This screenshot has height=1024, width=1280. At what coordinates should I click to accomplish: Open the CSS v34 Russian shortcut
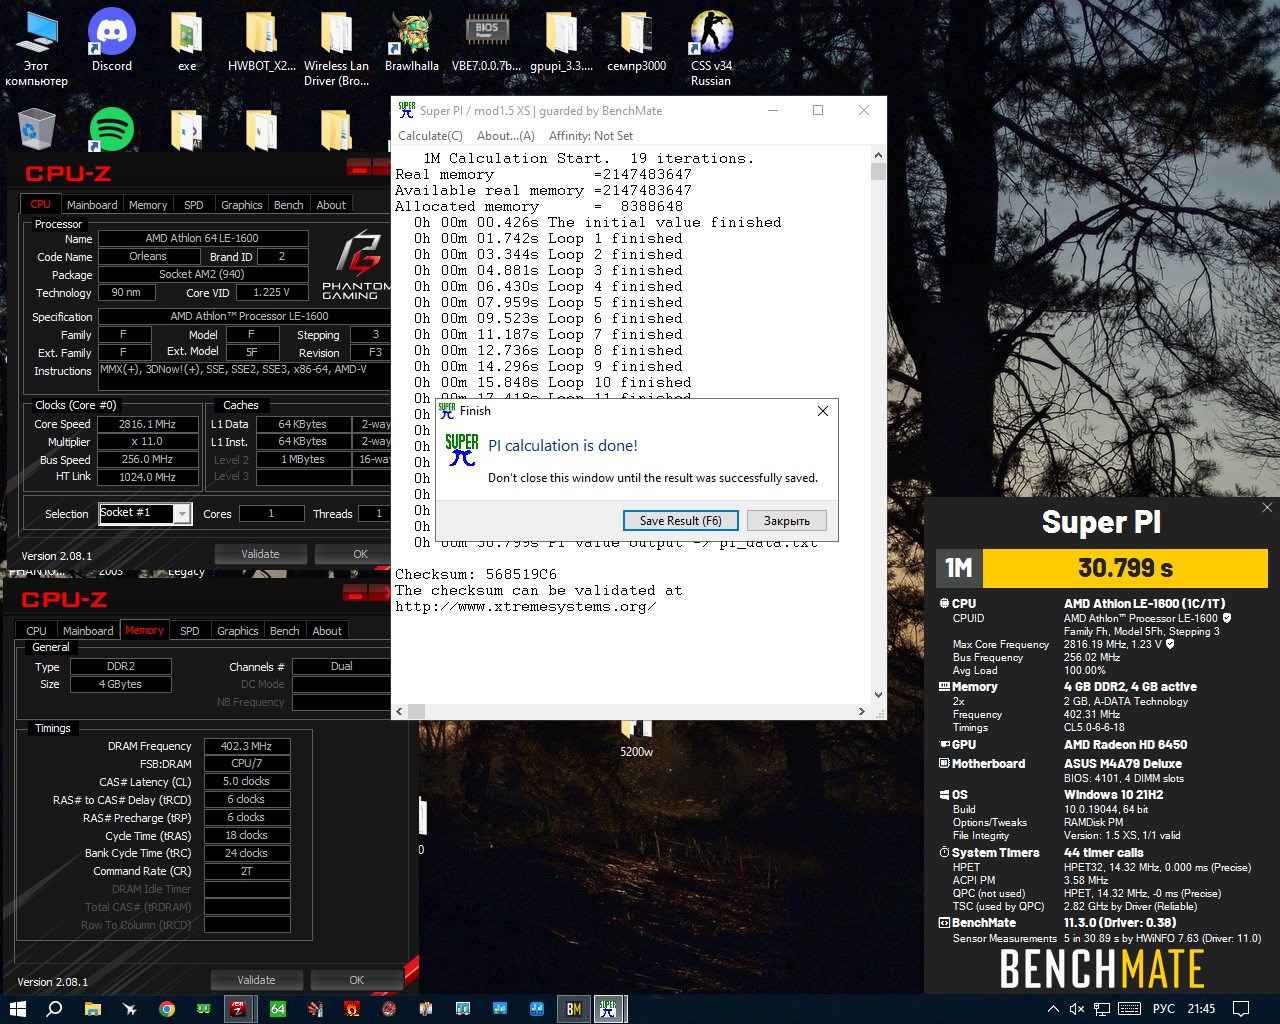pos(711,48)
